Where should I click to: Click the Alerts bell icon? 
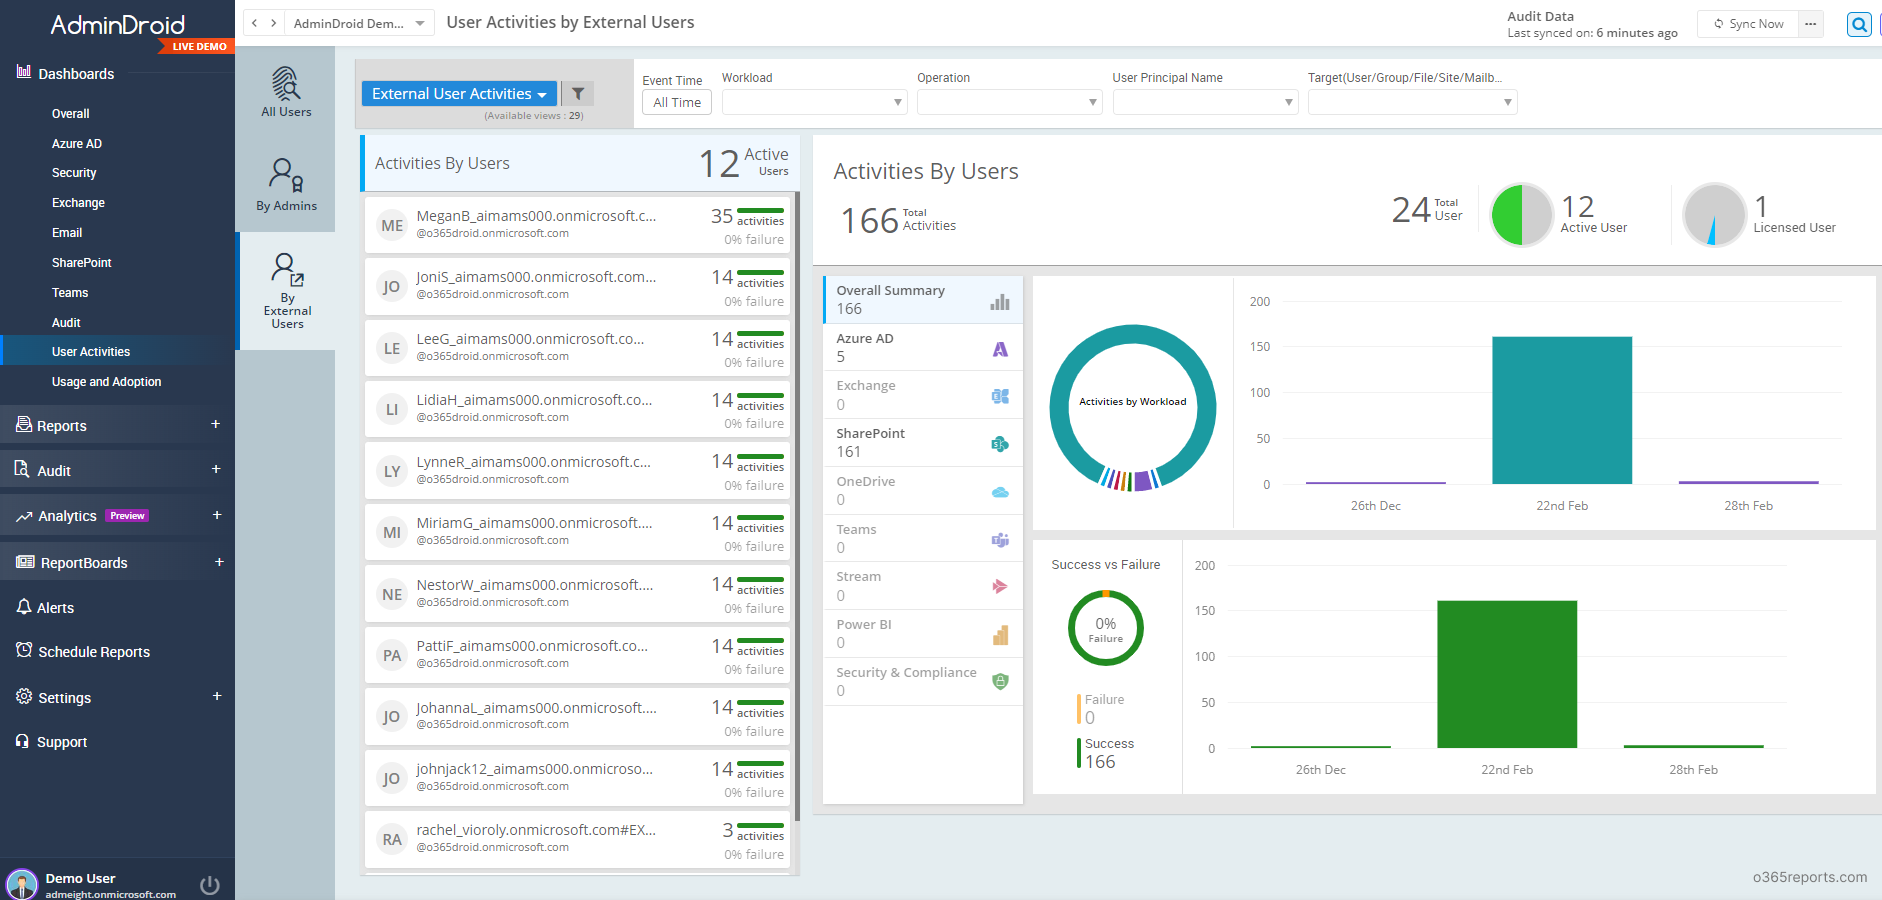[x=24, y=607]
